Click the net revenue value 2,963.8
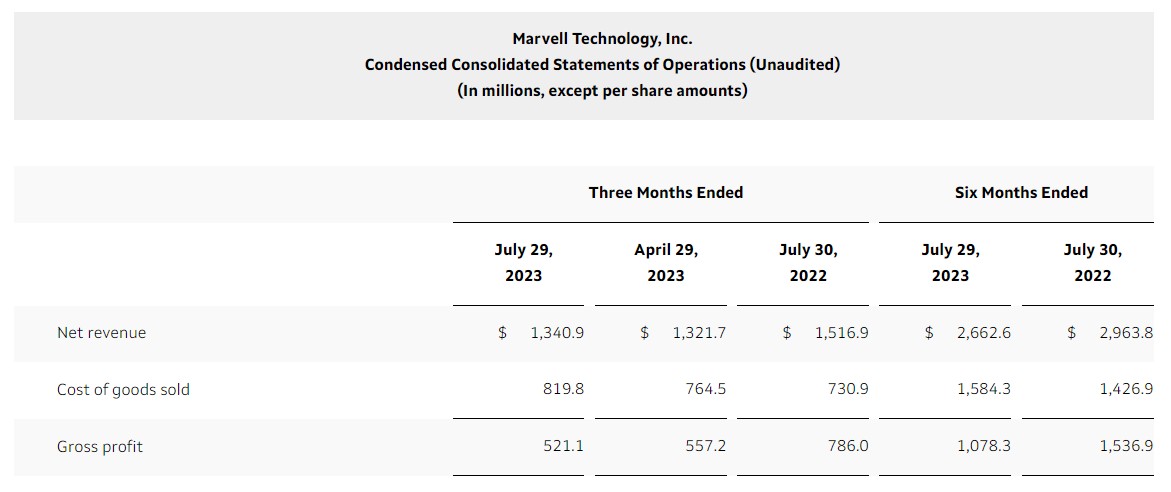This screenshot has width=1171, height=492. [x=1125, y=333]
